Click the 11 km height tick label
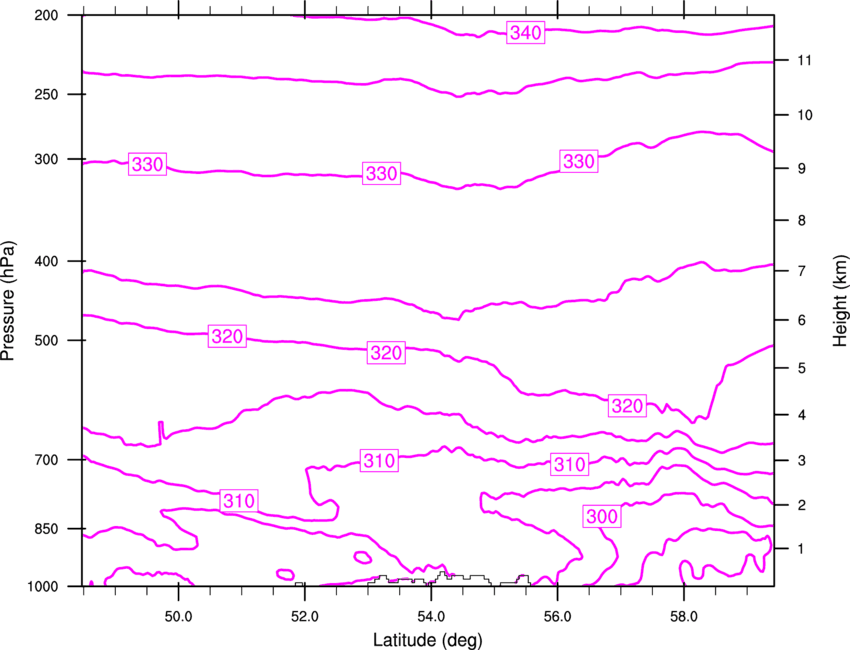The height and width of the screenshot is (650, 850). [x=805, y=60]
